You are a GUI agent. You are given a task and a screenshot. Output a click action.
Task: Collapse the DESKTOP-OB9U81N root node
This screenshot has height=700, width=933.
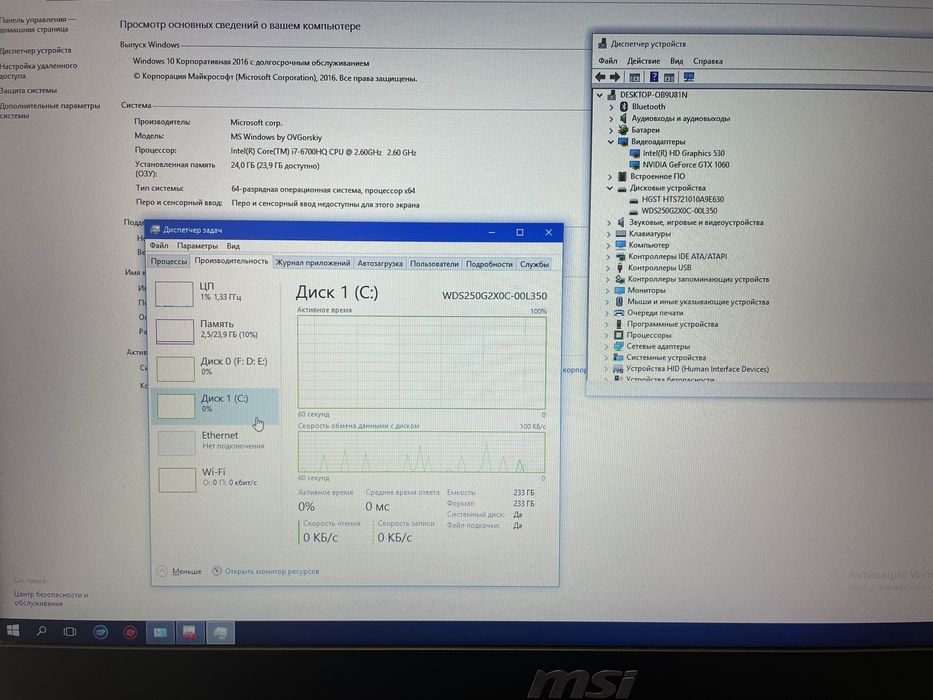click(600, 95)
